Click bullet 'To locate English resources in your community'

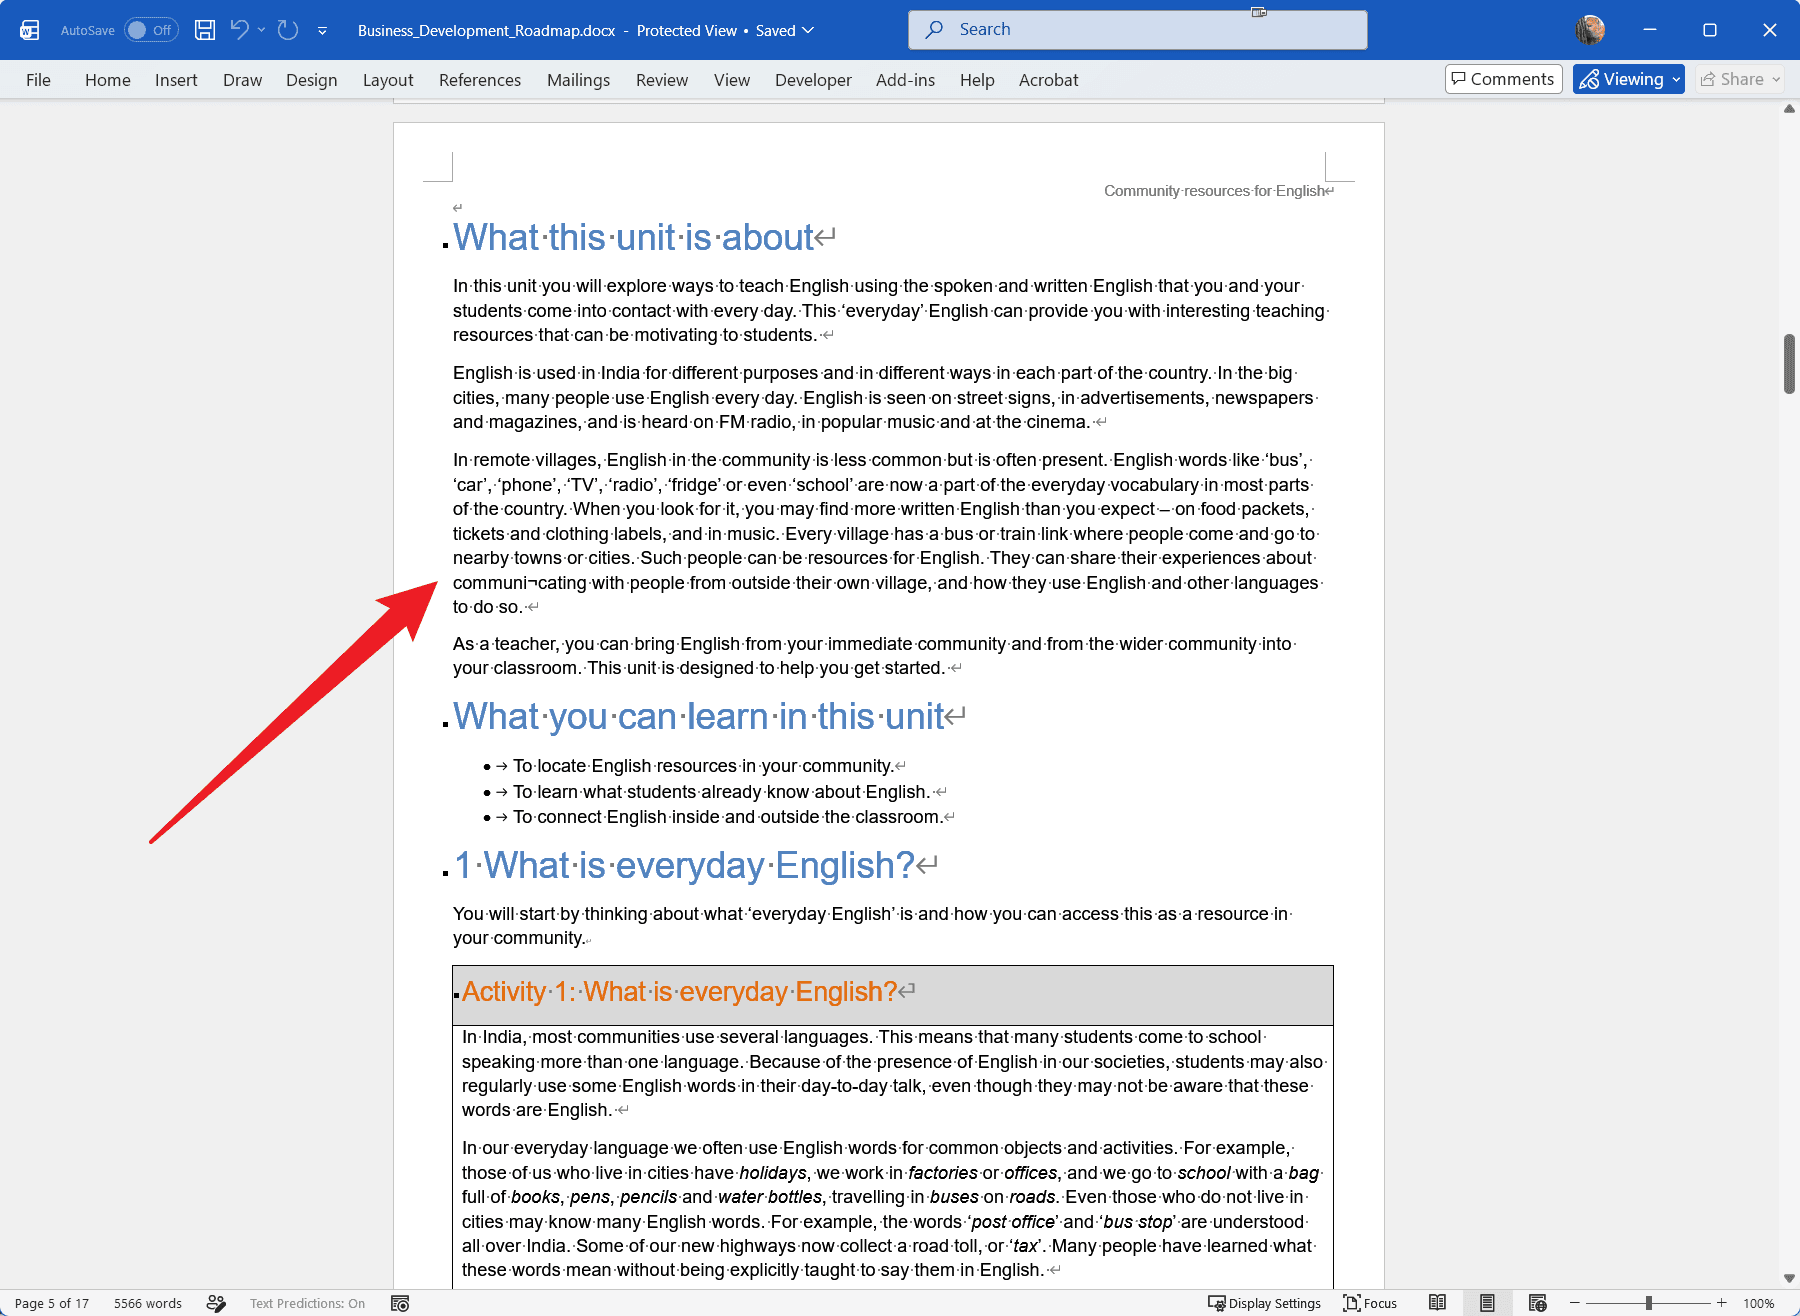[x=703, y=766]
